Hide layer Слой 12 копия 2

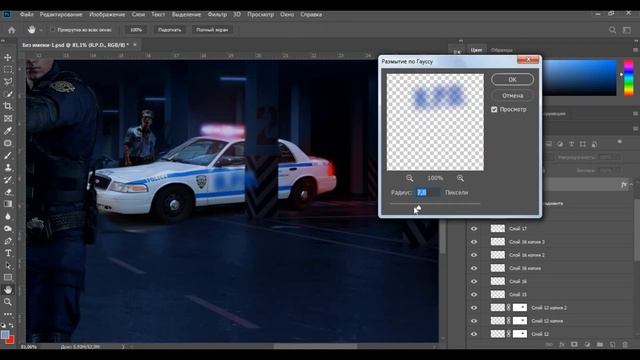(x=474, y=308)
